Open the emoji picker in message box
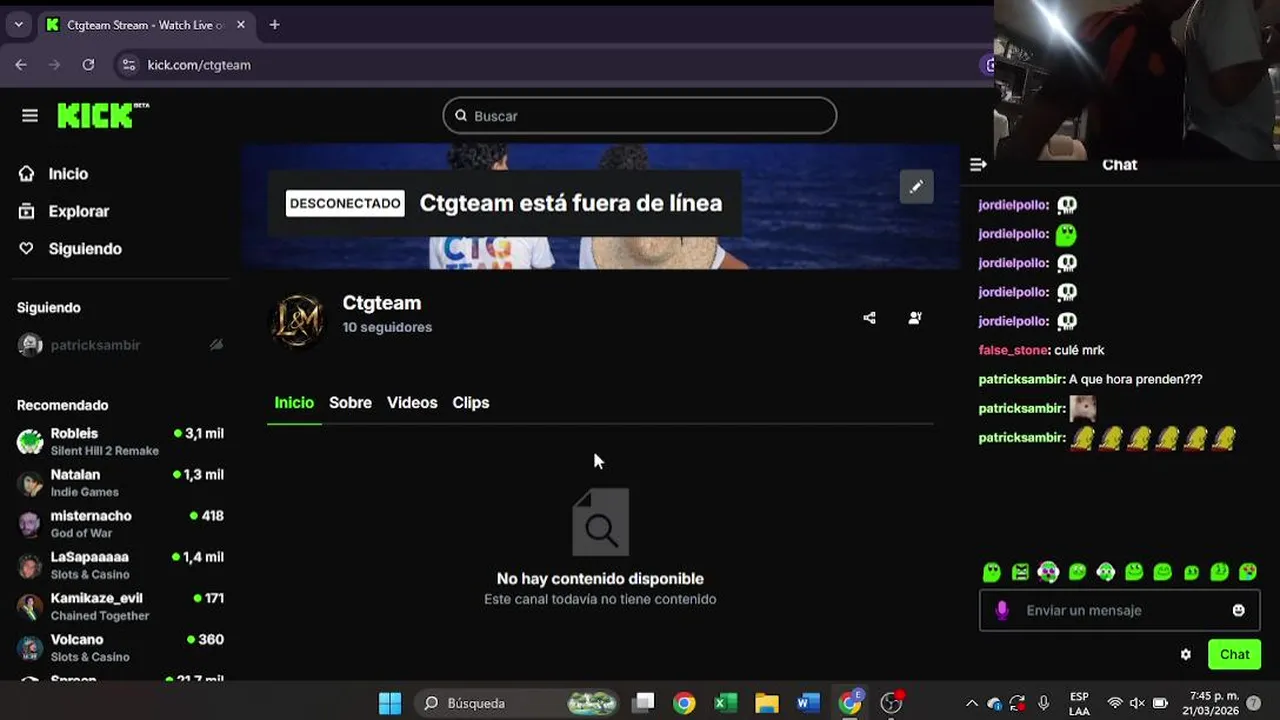Screen dimensions: 1280x720 click(1238, 610)
